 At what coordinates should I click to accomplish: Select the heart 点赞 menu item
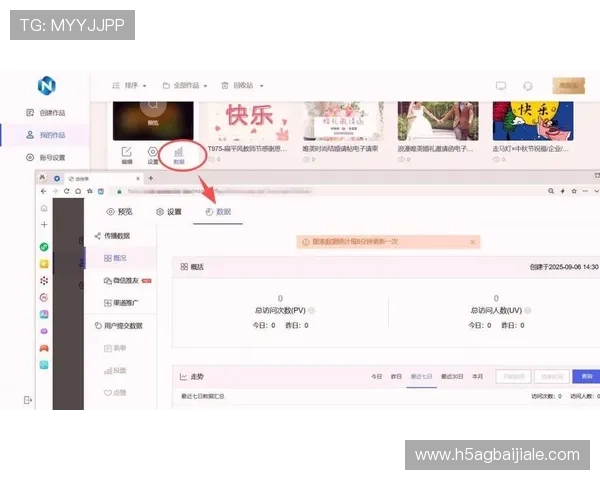click(115, 393)
